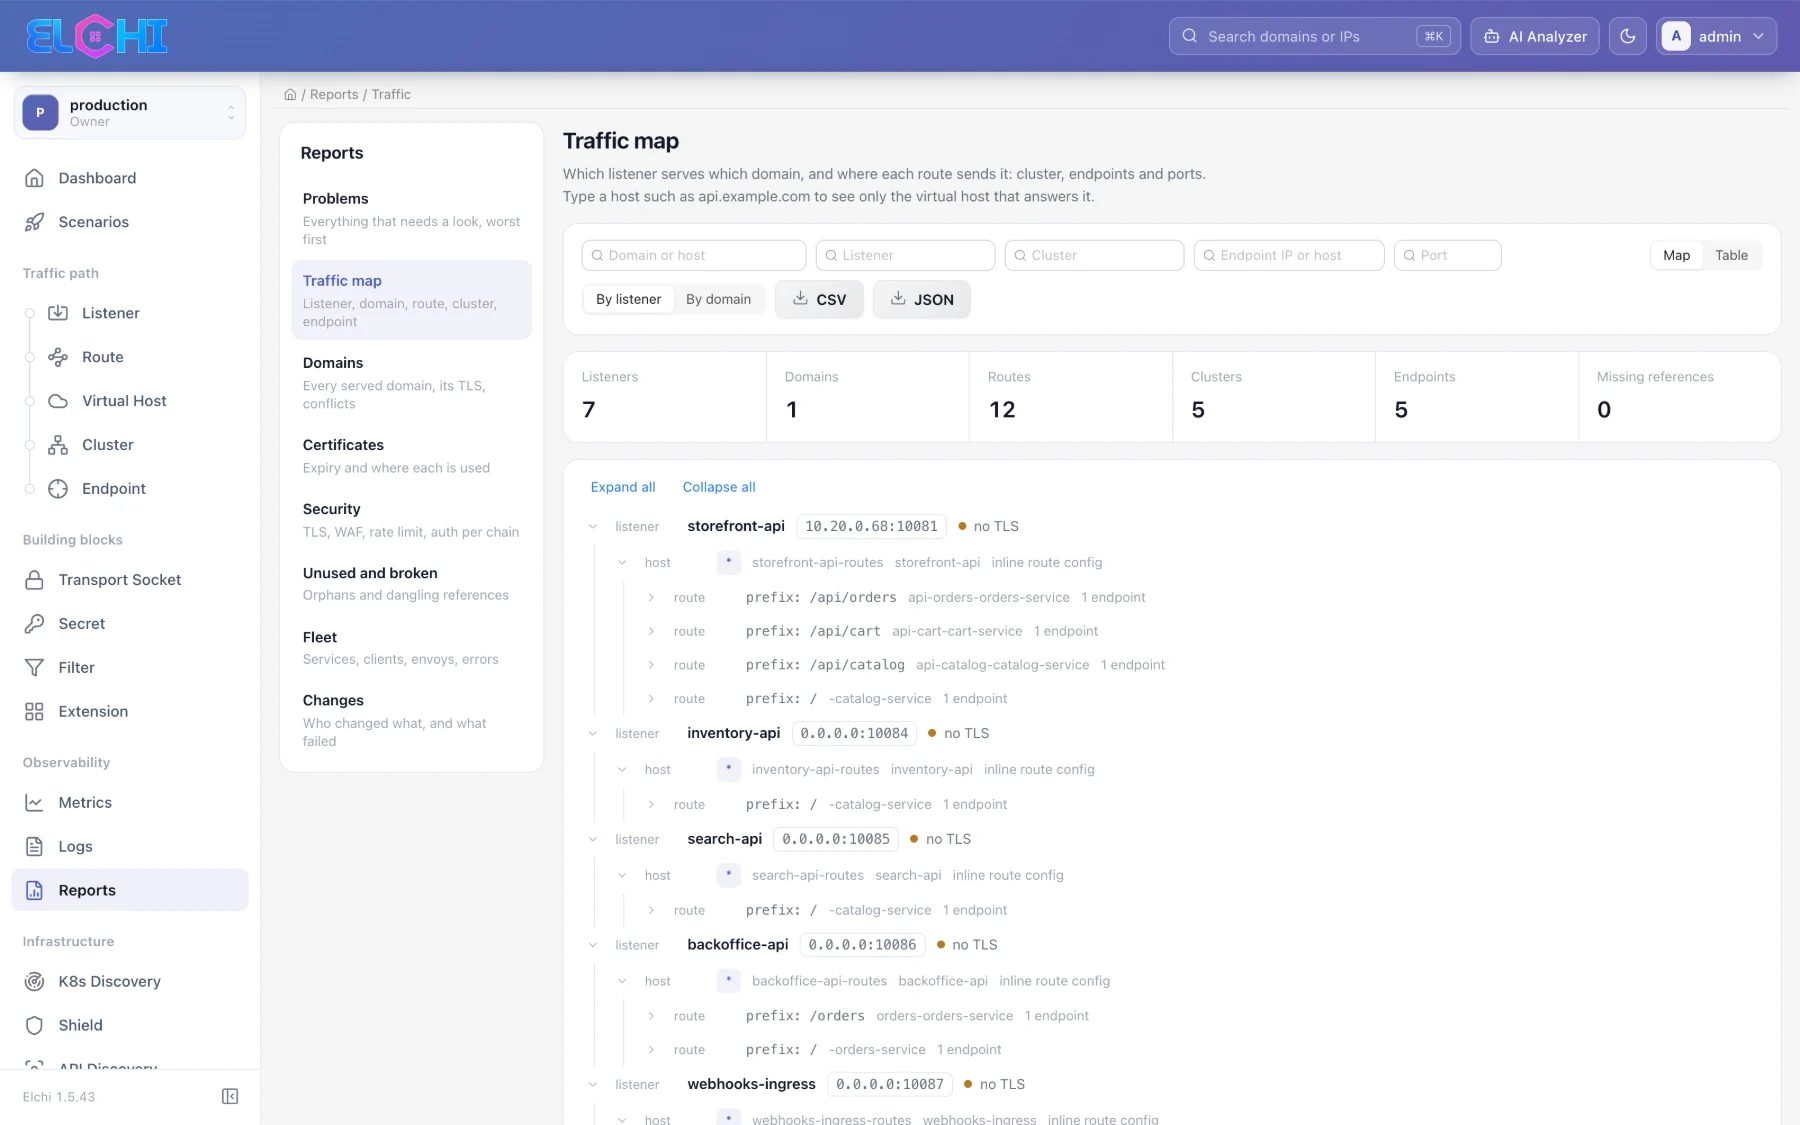This screenshot has height=1125, width=1800.
Task: Click the Collapse all link
Action: pos(719,487)
